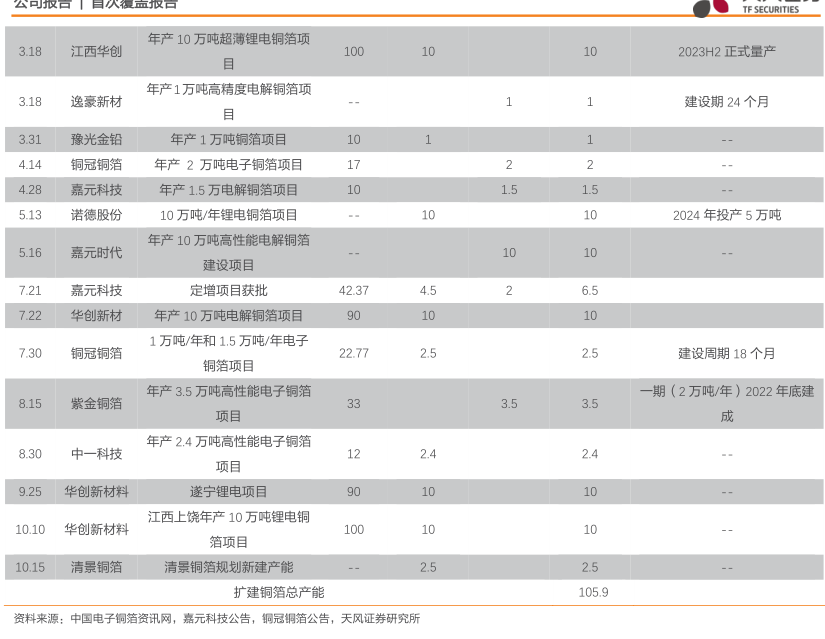The height and width of the screenshot is (639, 825).
Task: Click the 清景铜箔 company cell
Action: (96, 567)
